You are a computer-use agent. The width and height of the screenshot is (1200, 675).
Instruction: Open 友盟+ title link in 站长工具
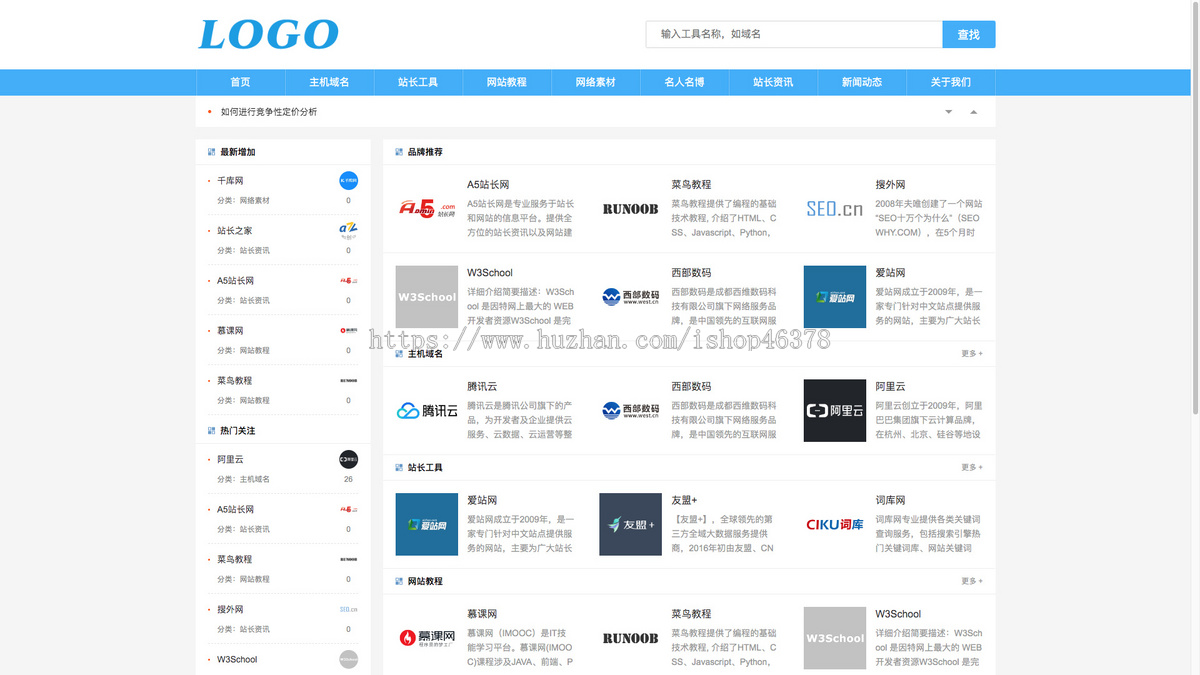[684, 500]
